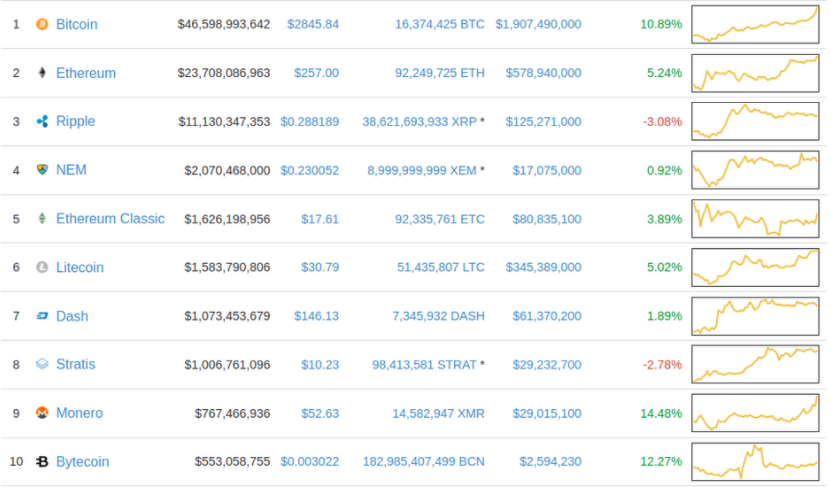This screenshot has height=487, width=831.
Task: Open Bitcoin 7-day price sparkline chart
Action: pyautogui.click(x=755, y=24)
